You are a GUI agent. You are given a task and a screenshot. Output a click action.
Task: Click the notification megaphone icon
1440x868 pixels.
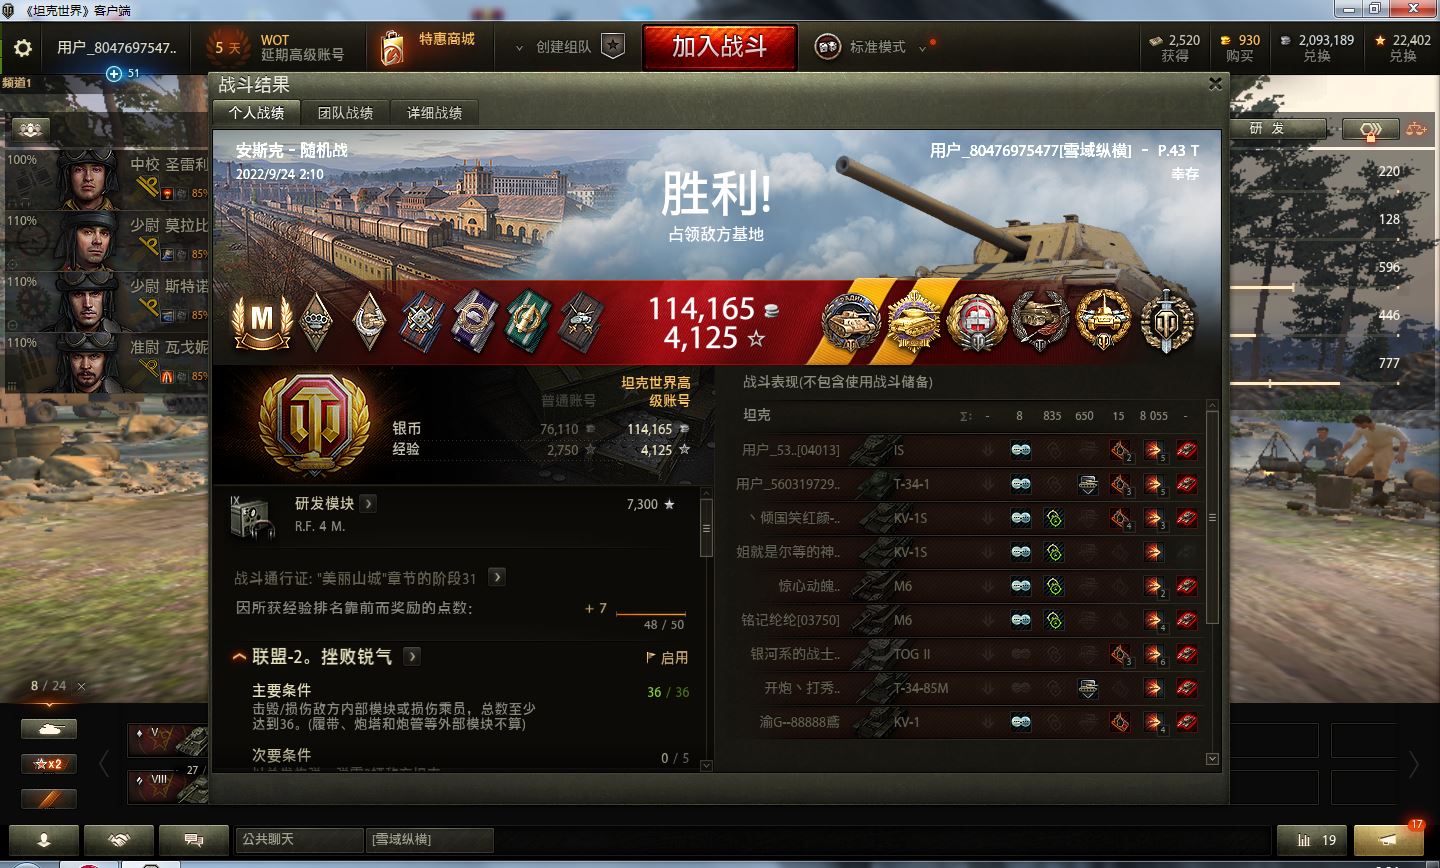coord(1388,840)
